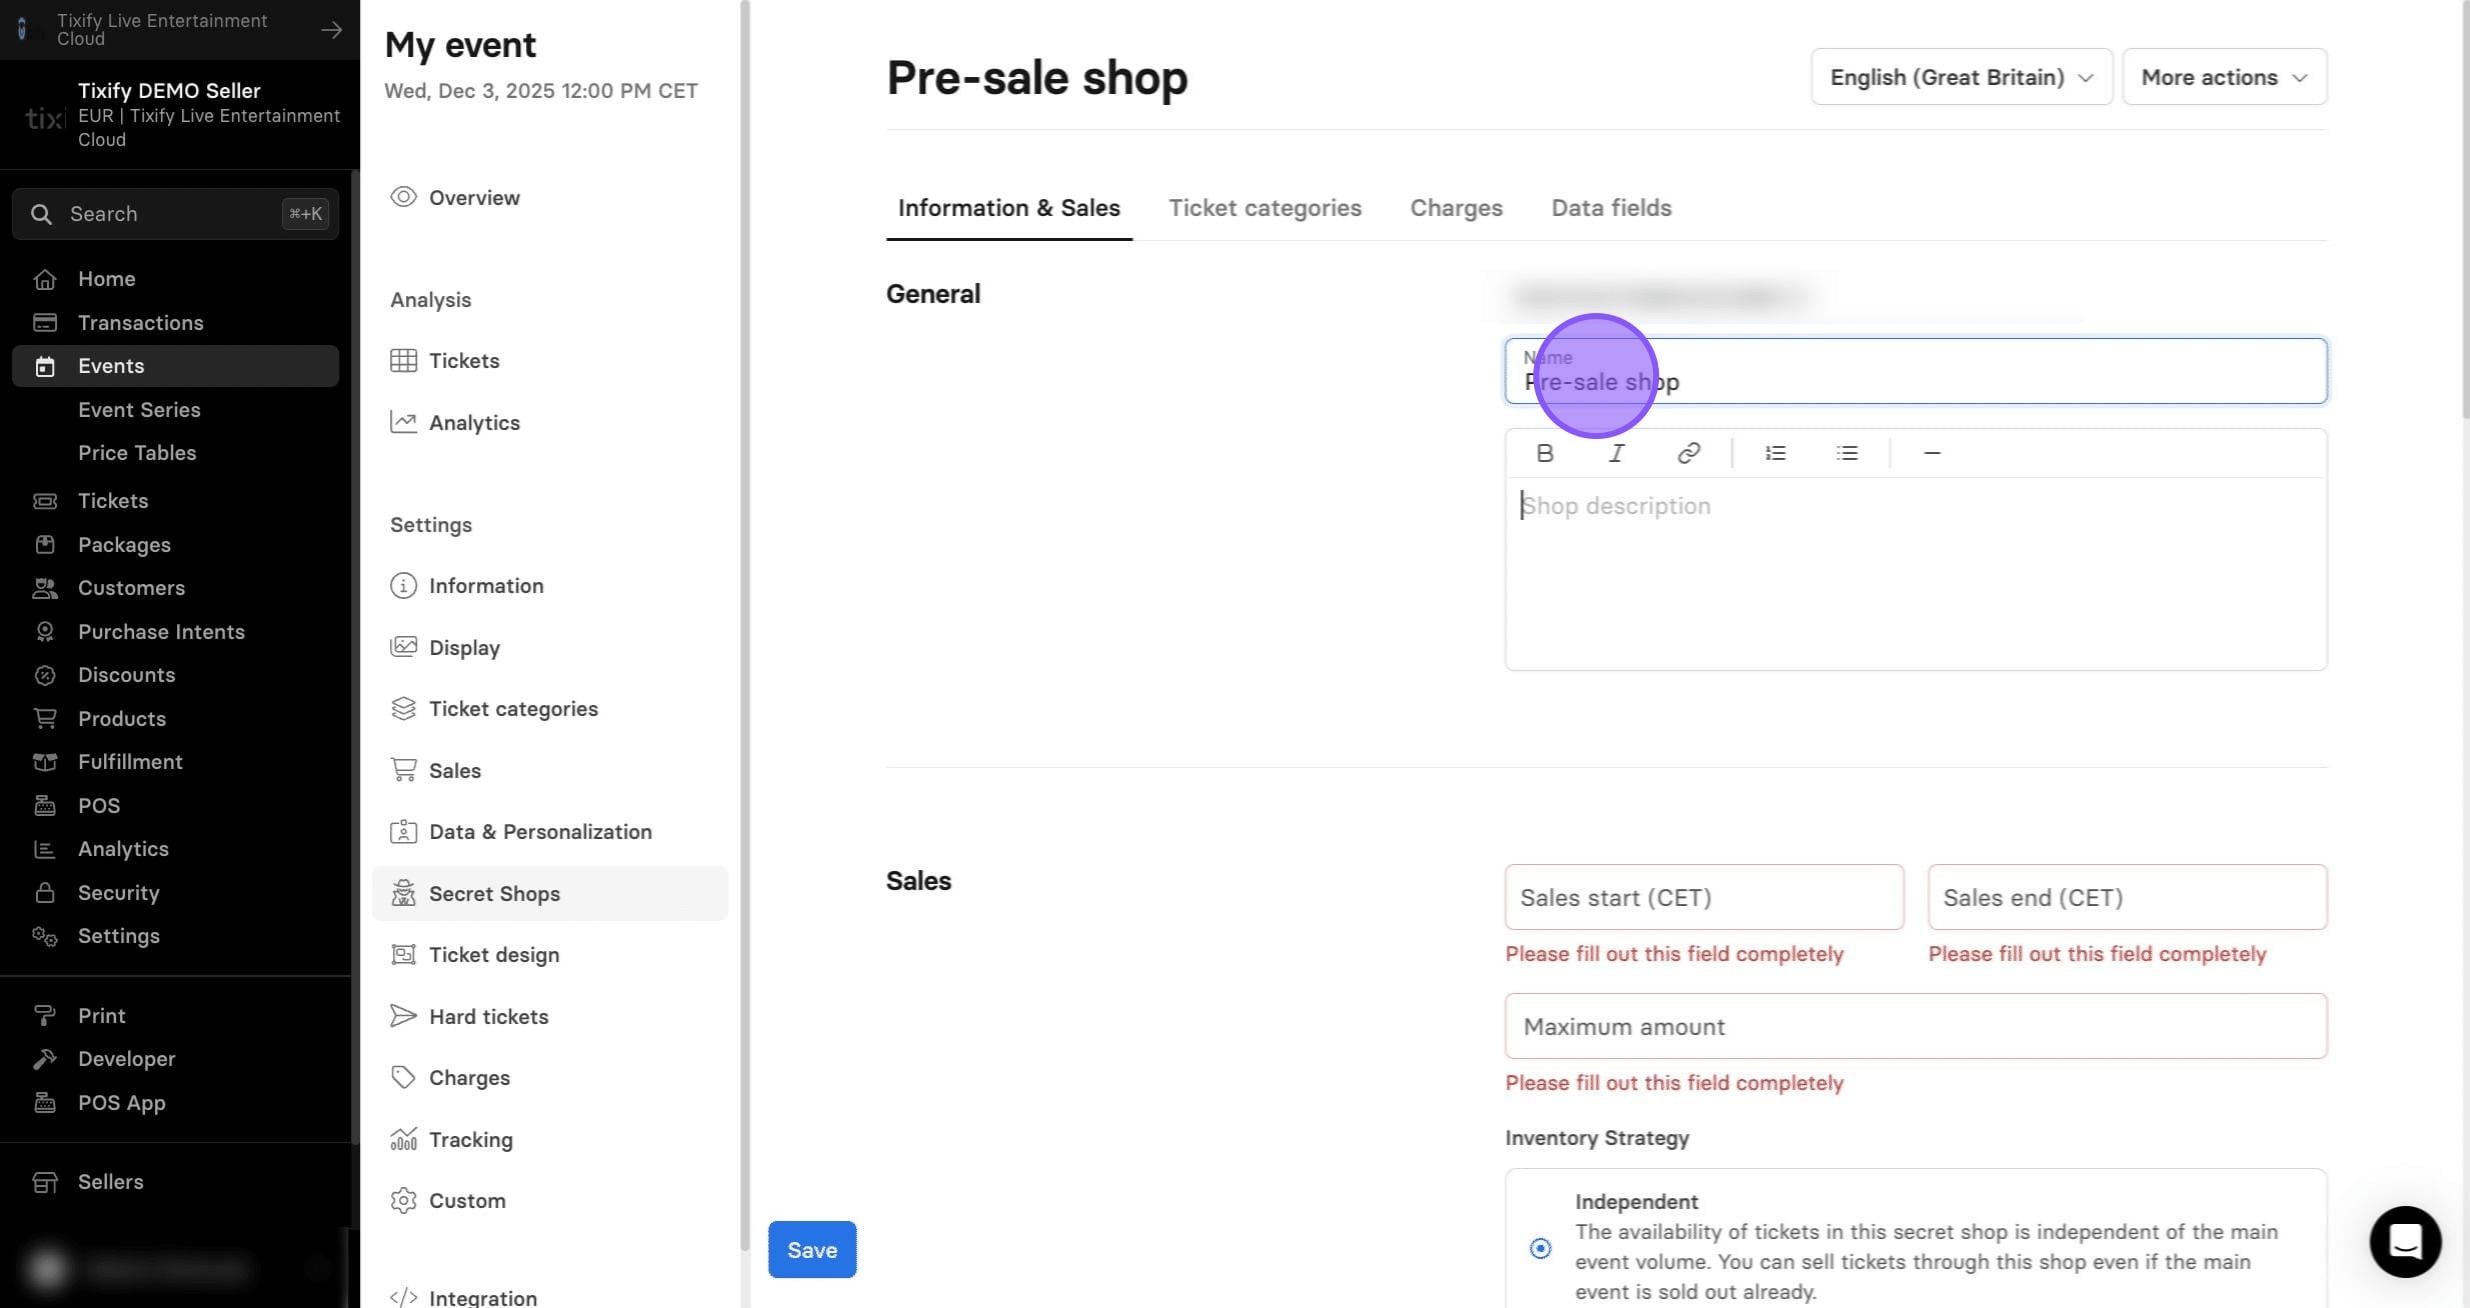Image resolution: width=2470 pixels, height=1308 pixels.
Task: Expand the Tixify Live Entertainment Cloud switcher arrow
Action: pyautogui.click(x=331, y=30)
